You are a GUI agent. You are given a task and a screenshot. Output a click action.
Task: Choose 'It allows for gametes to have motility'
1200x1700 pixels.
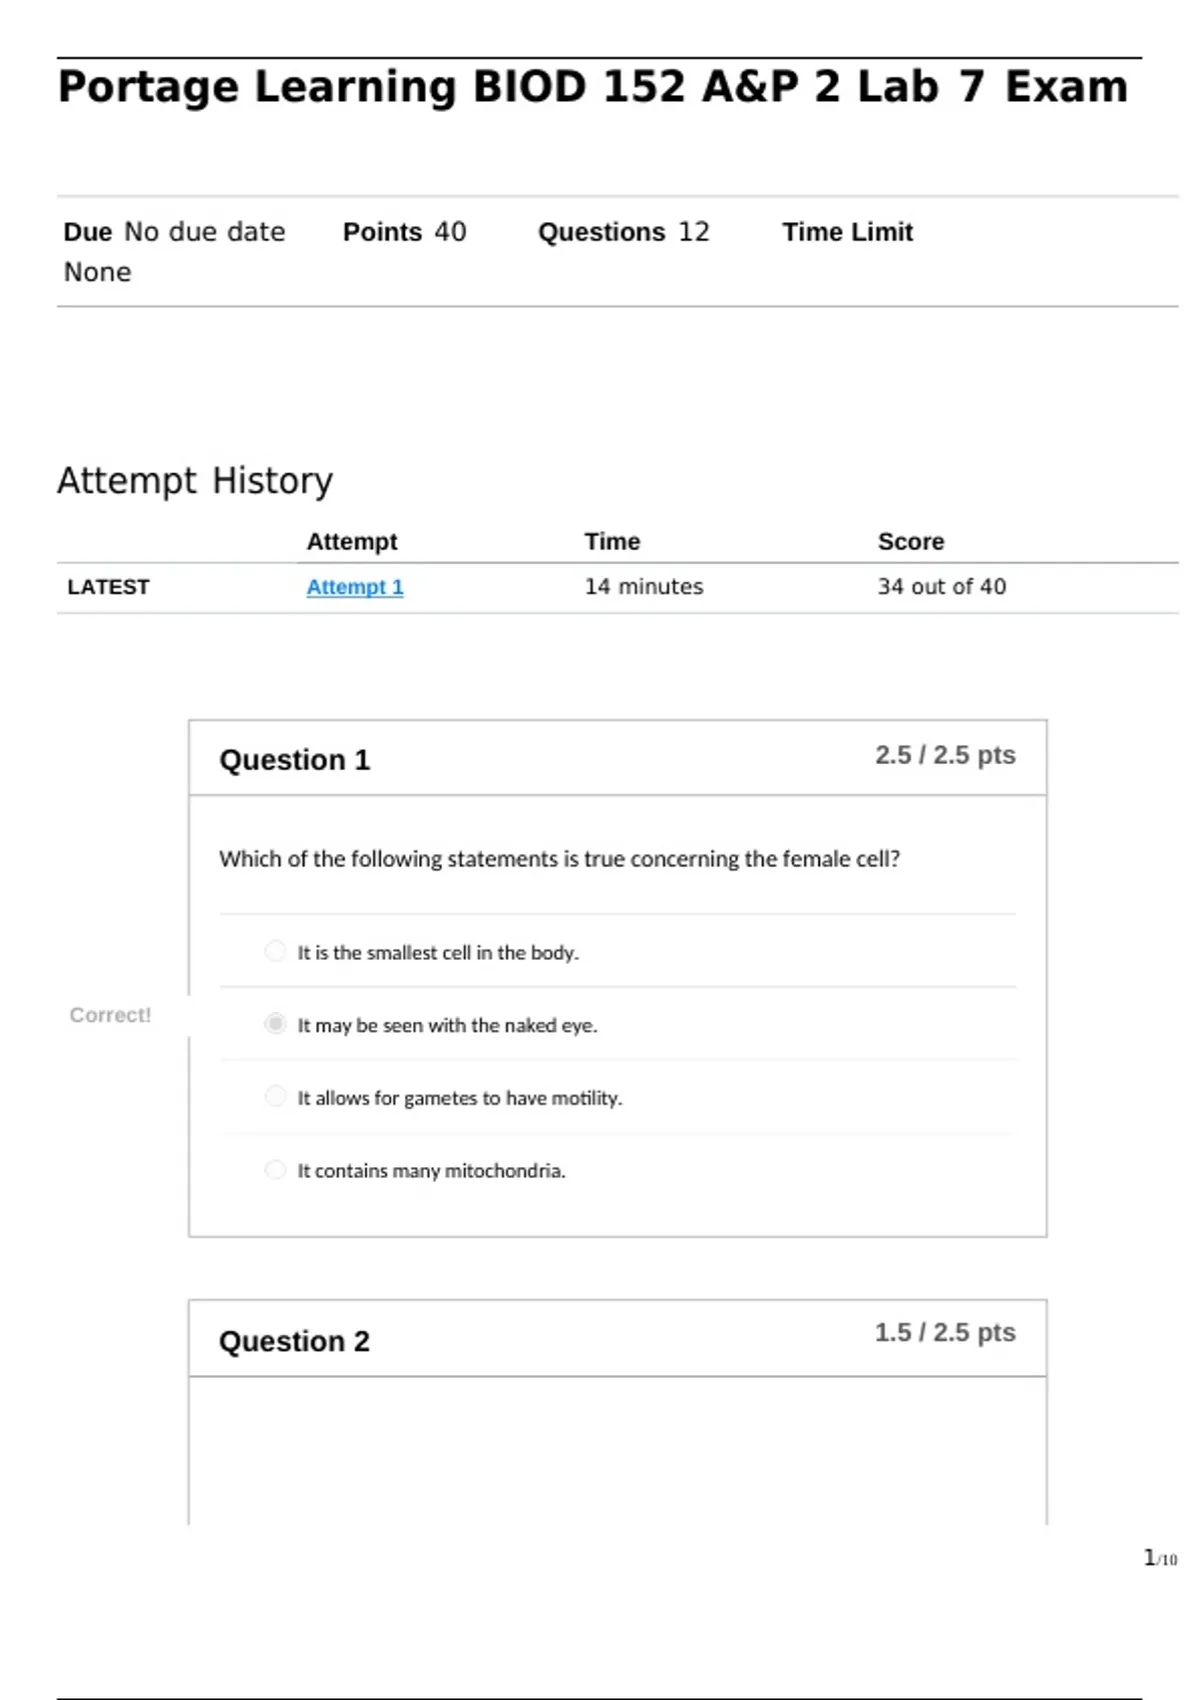pyautogui.click(x=275, y=1097)
